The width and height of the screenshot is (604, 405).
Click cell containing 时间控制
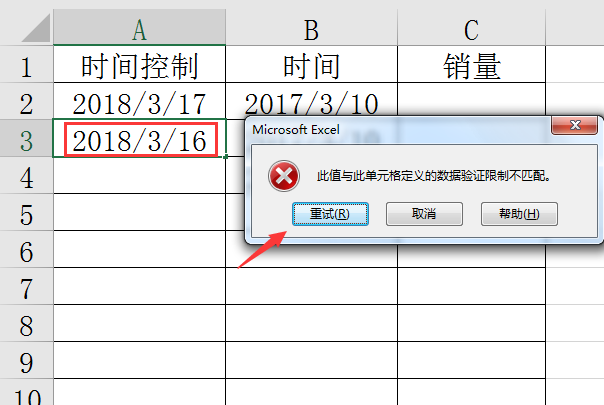coord(139,64)
